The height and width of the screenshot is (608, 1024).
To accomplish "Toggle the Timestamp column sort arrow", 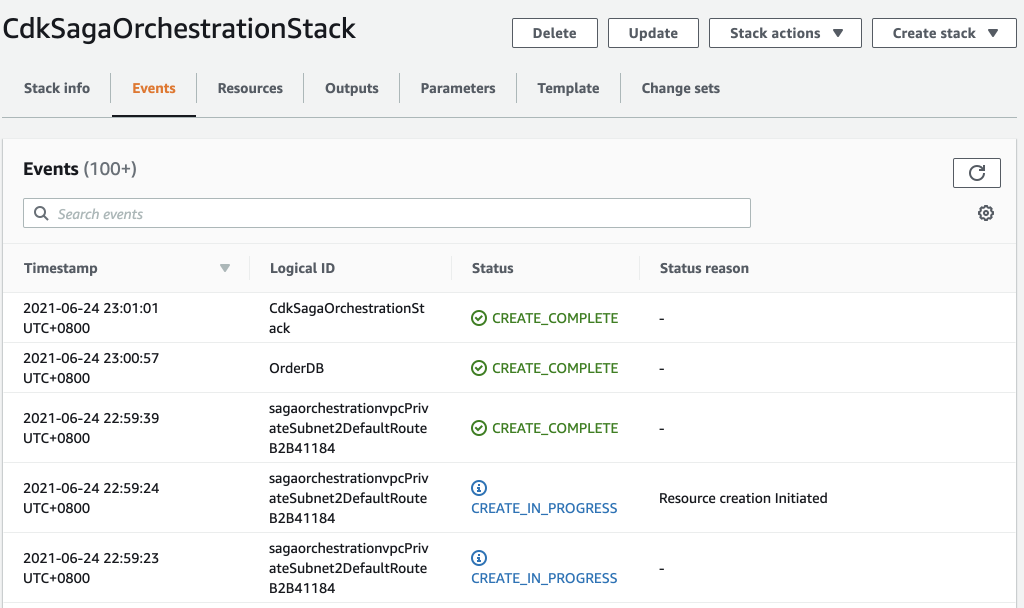I will (x=225, y=268).
